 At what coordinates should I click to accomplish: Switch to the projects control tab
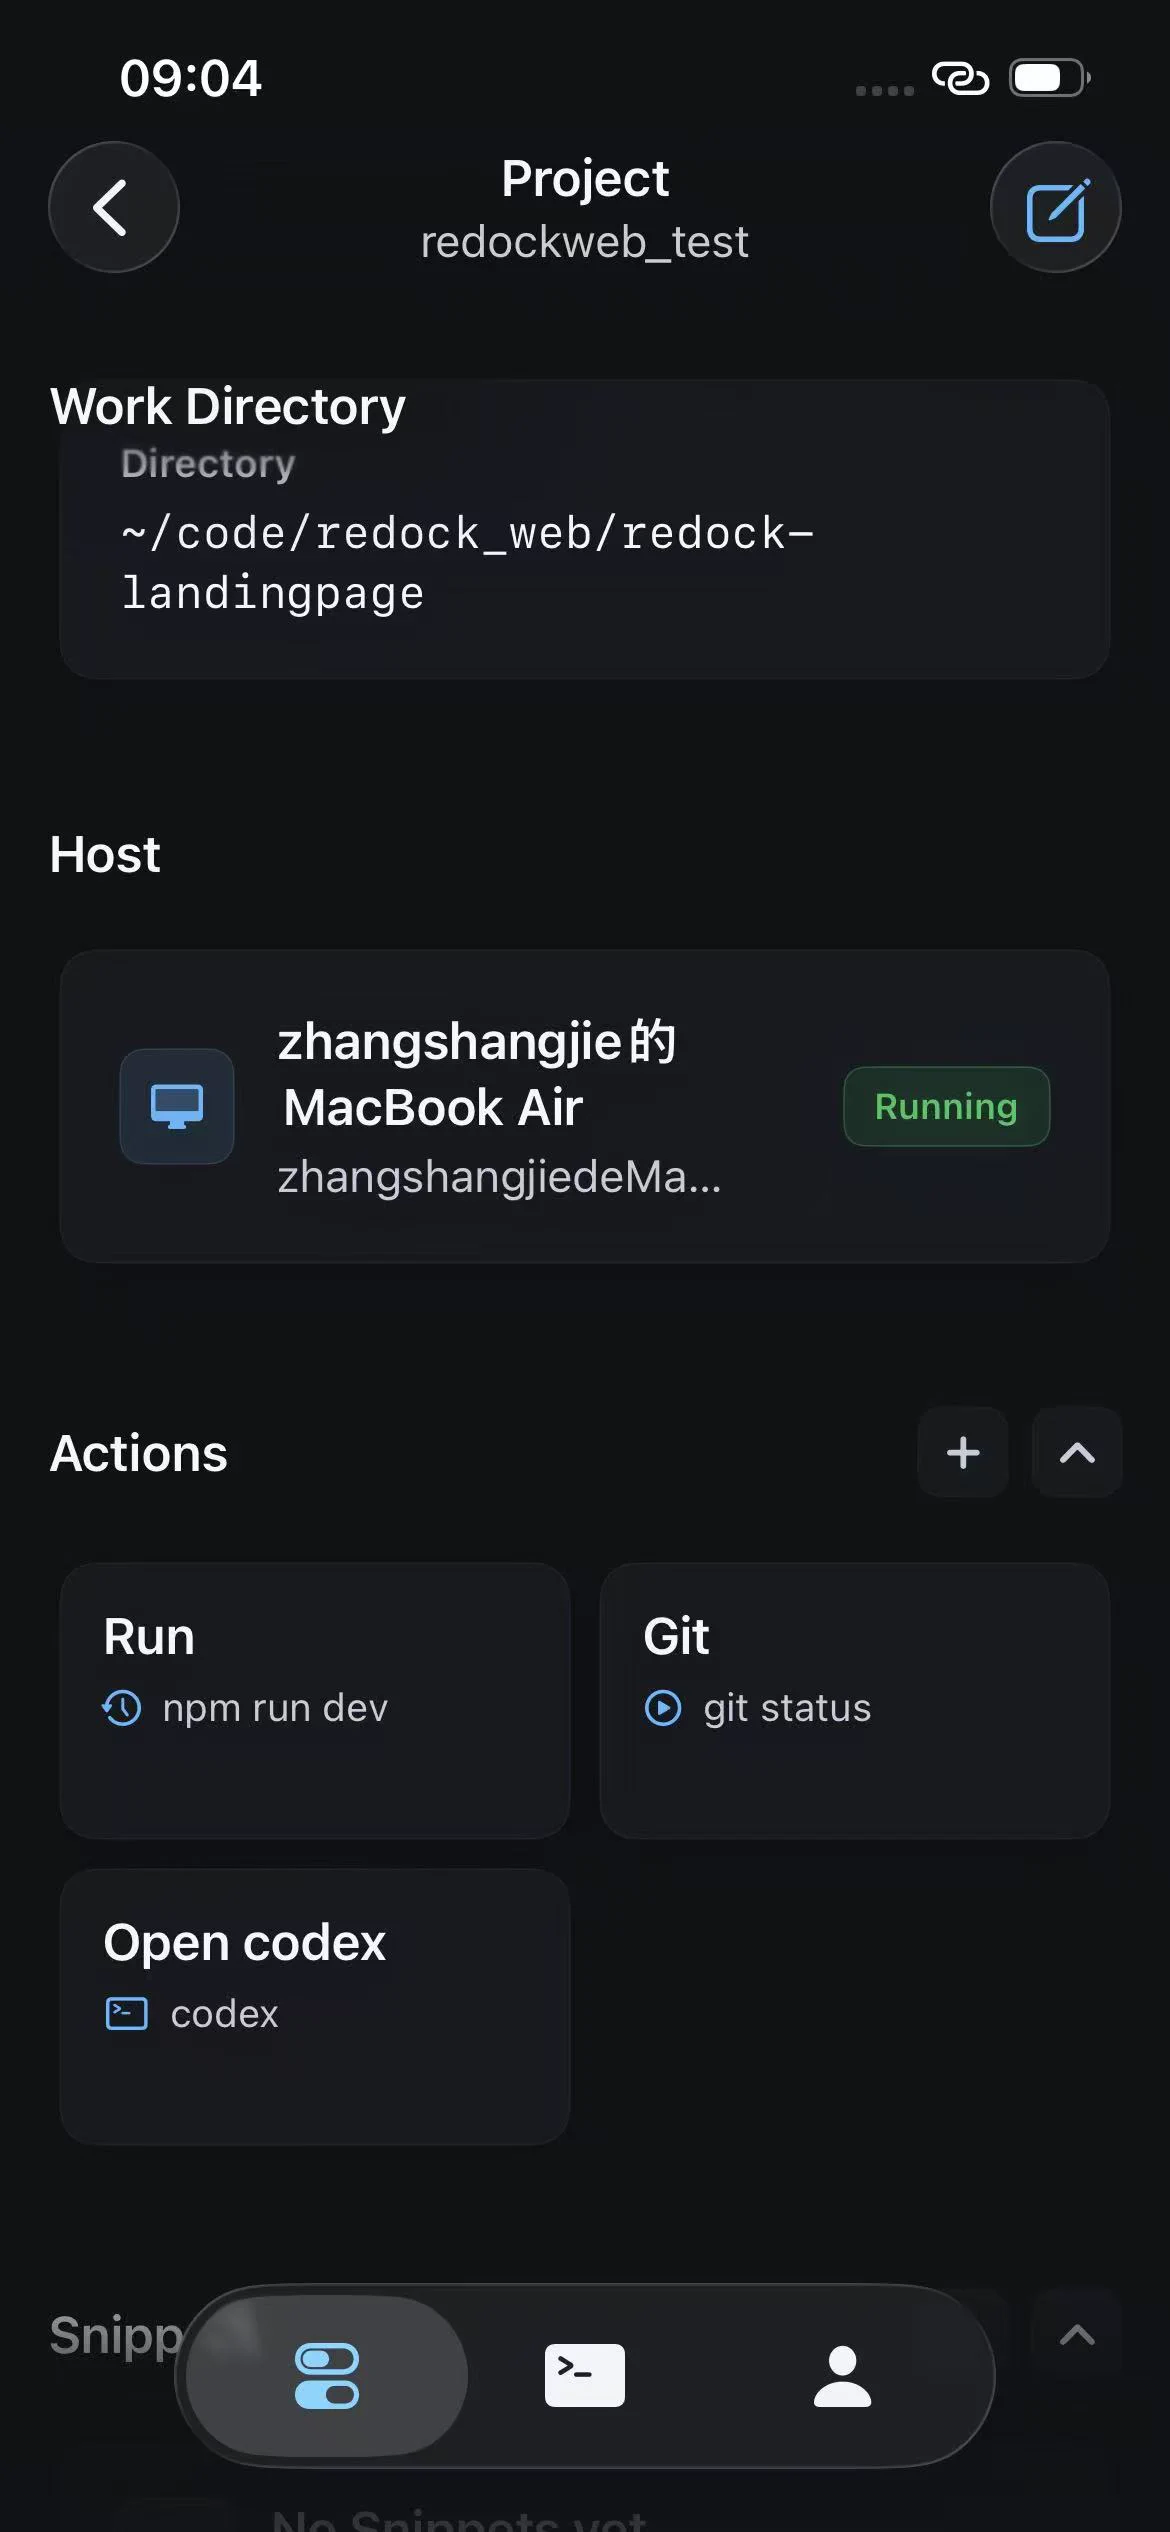[x=327, y=2375]
